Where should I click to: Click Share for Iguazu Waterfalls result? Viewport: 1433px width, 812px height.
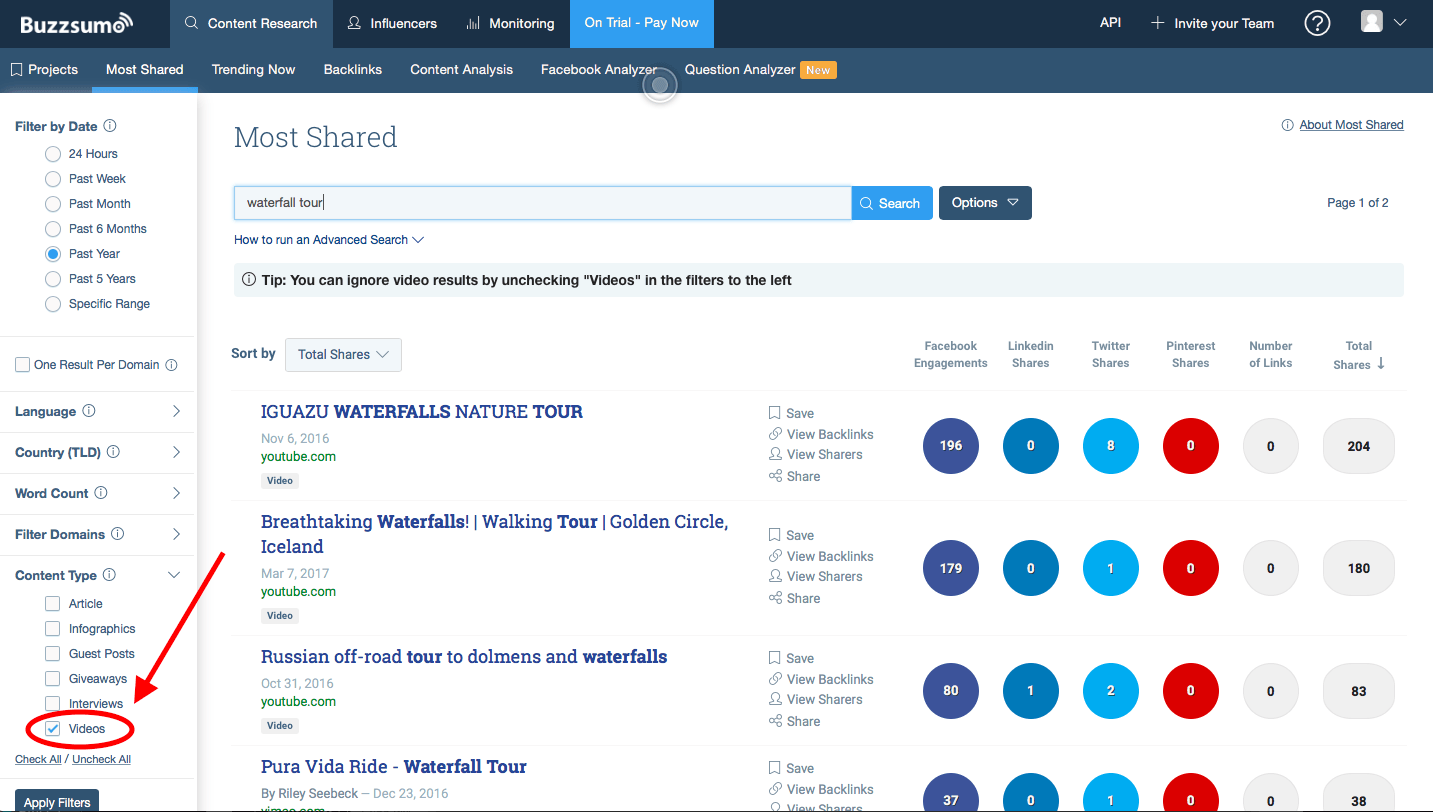tap(794, 476)
